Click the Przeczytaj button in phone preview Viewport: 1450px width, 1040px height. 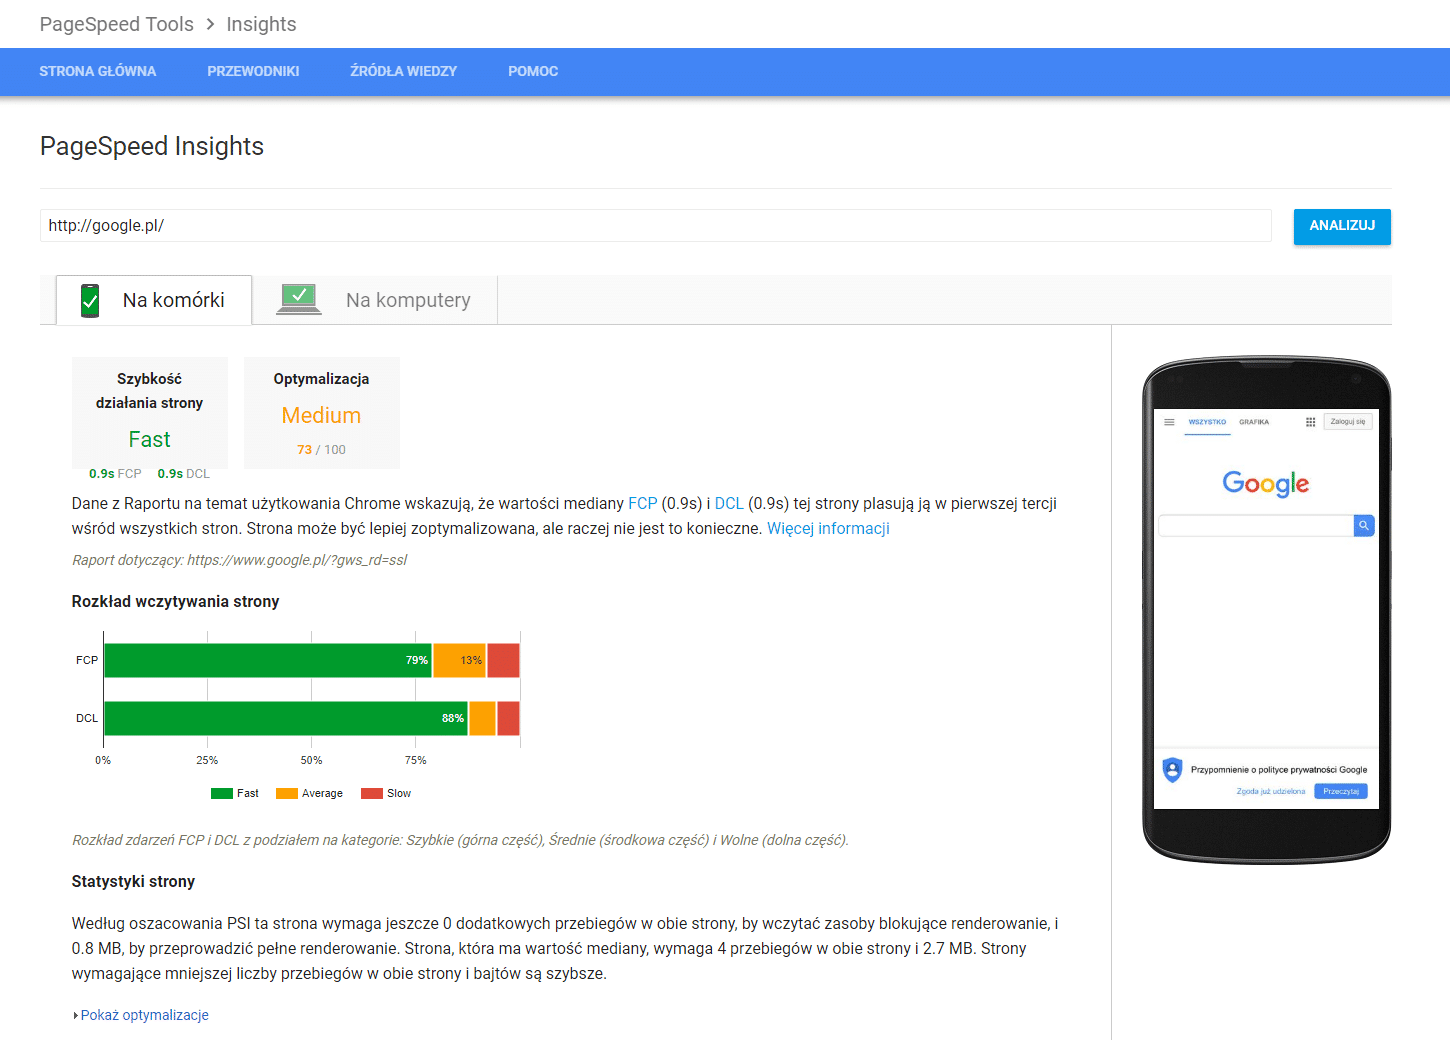point(1341,791)
